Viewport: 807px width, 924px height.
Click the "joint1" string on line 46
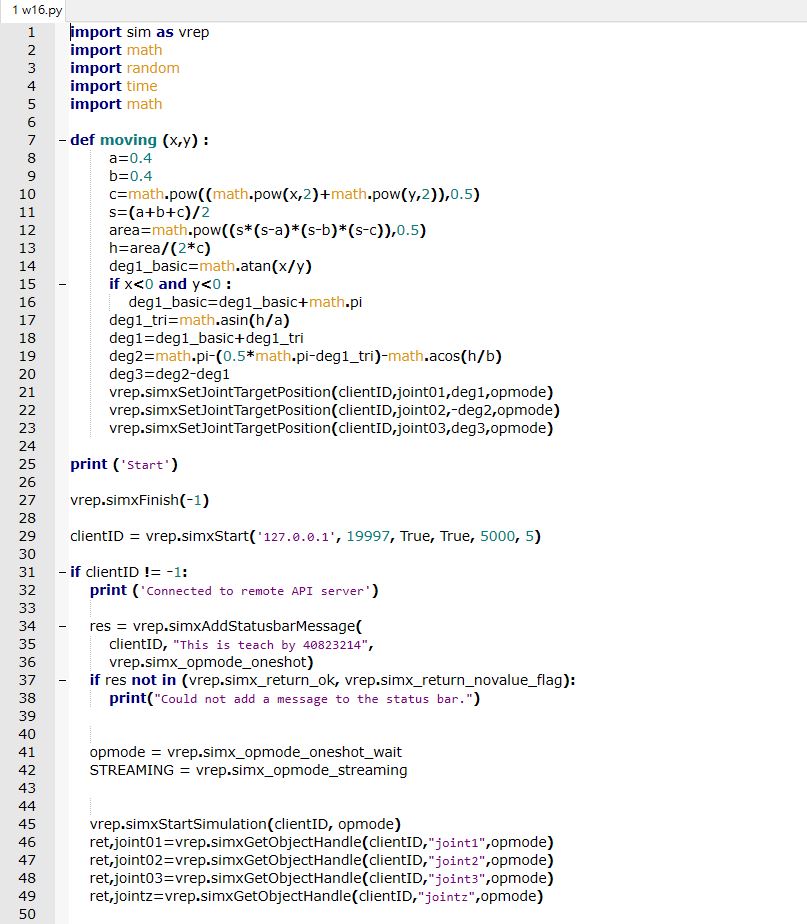[x=457, y=843]
